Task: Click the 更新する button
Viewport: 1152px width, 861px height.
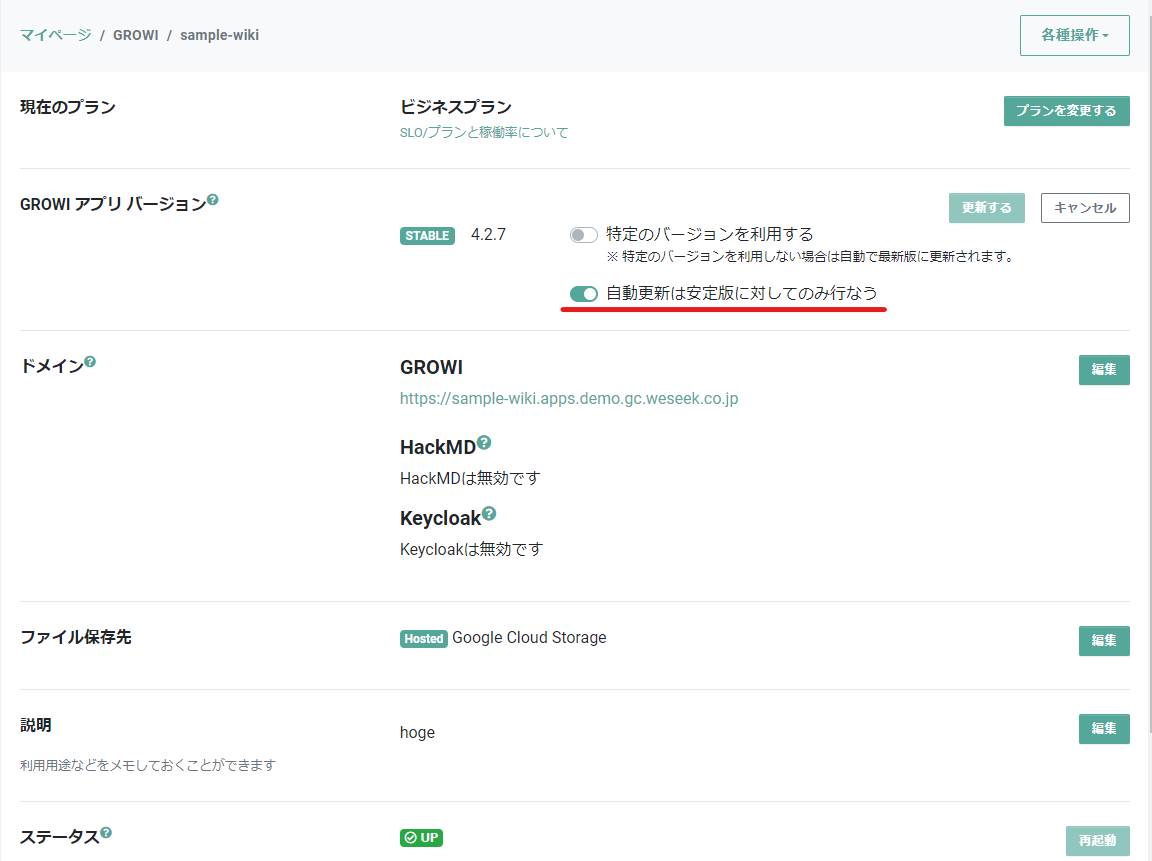Action: (987, 208)
